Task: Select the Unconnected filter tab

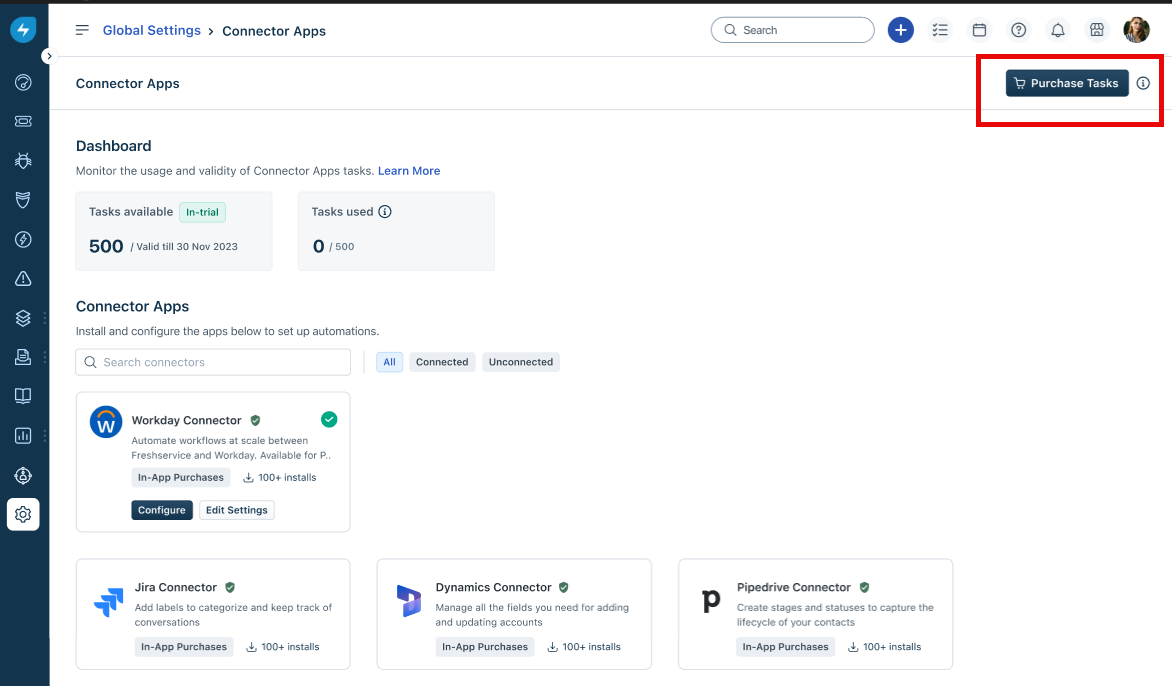Action: tap(521, 362)
